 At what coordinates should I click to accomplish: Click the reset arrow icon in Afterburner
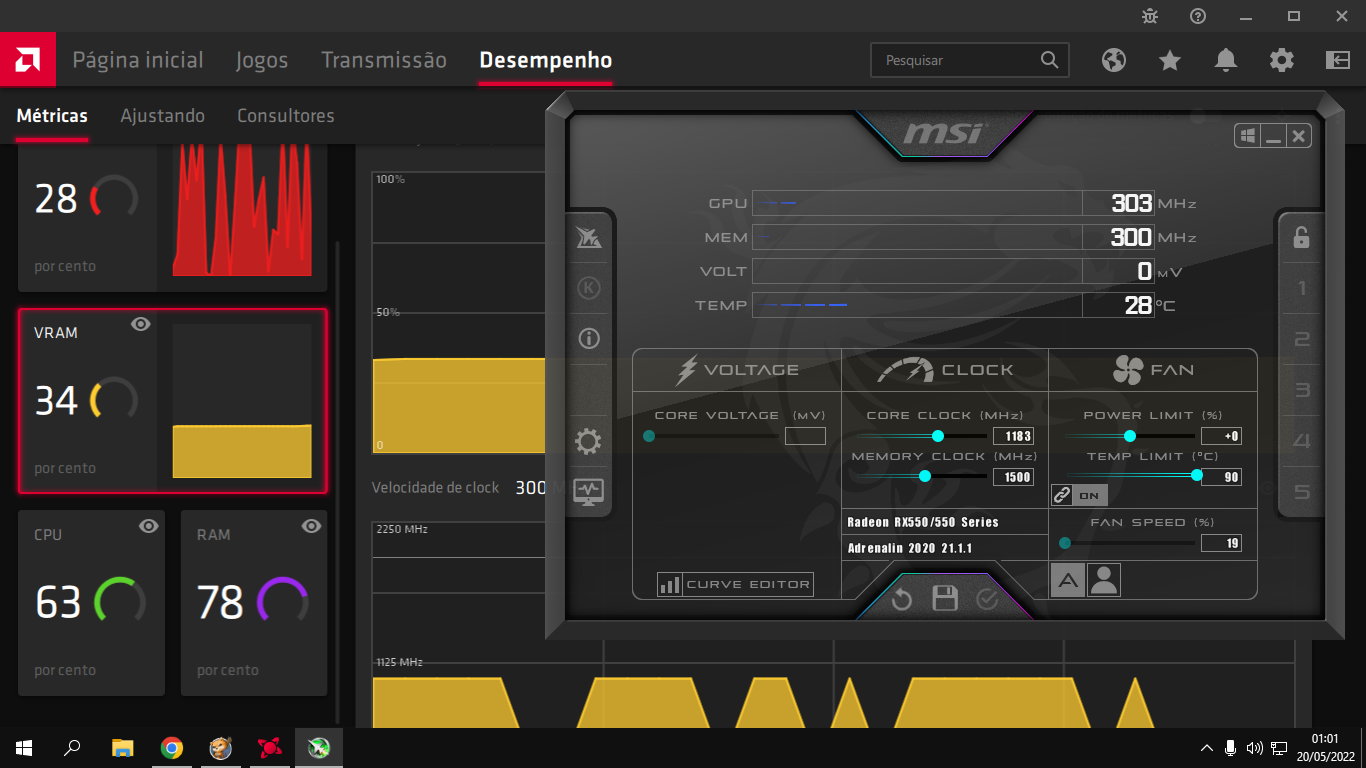coord(901,599)
